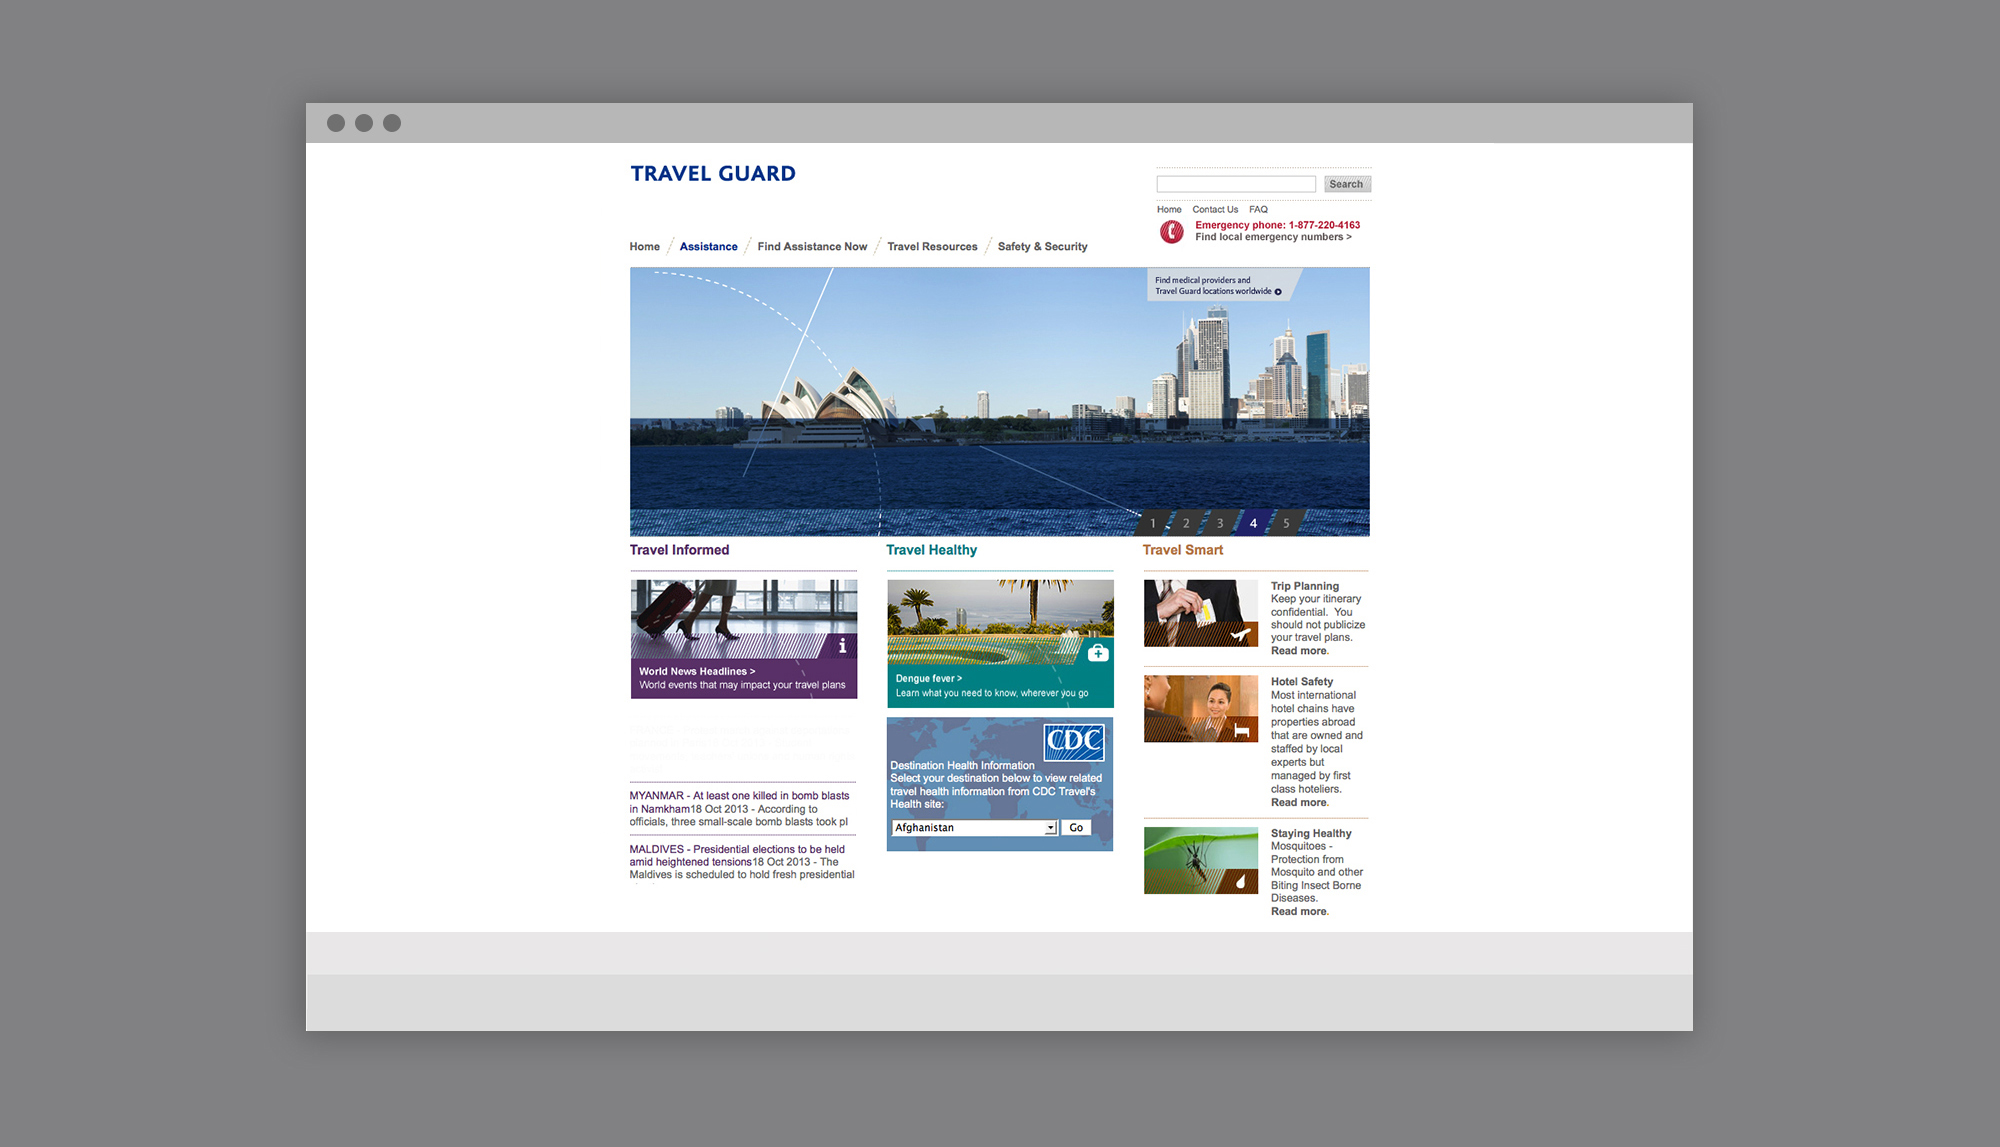Select slide 1 in banner carousel
The width and height of the screenshot is (2000, 1147).
1153,523
